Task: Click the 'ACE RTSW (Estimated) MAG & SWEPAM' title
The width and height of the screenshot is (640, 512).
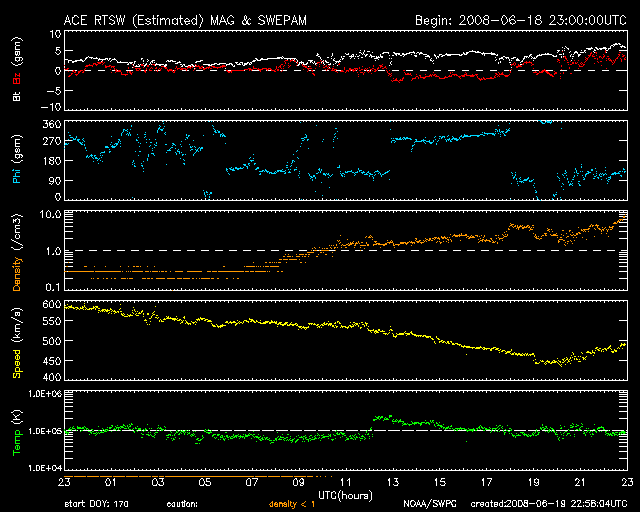Action: coord(185,20)
